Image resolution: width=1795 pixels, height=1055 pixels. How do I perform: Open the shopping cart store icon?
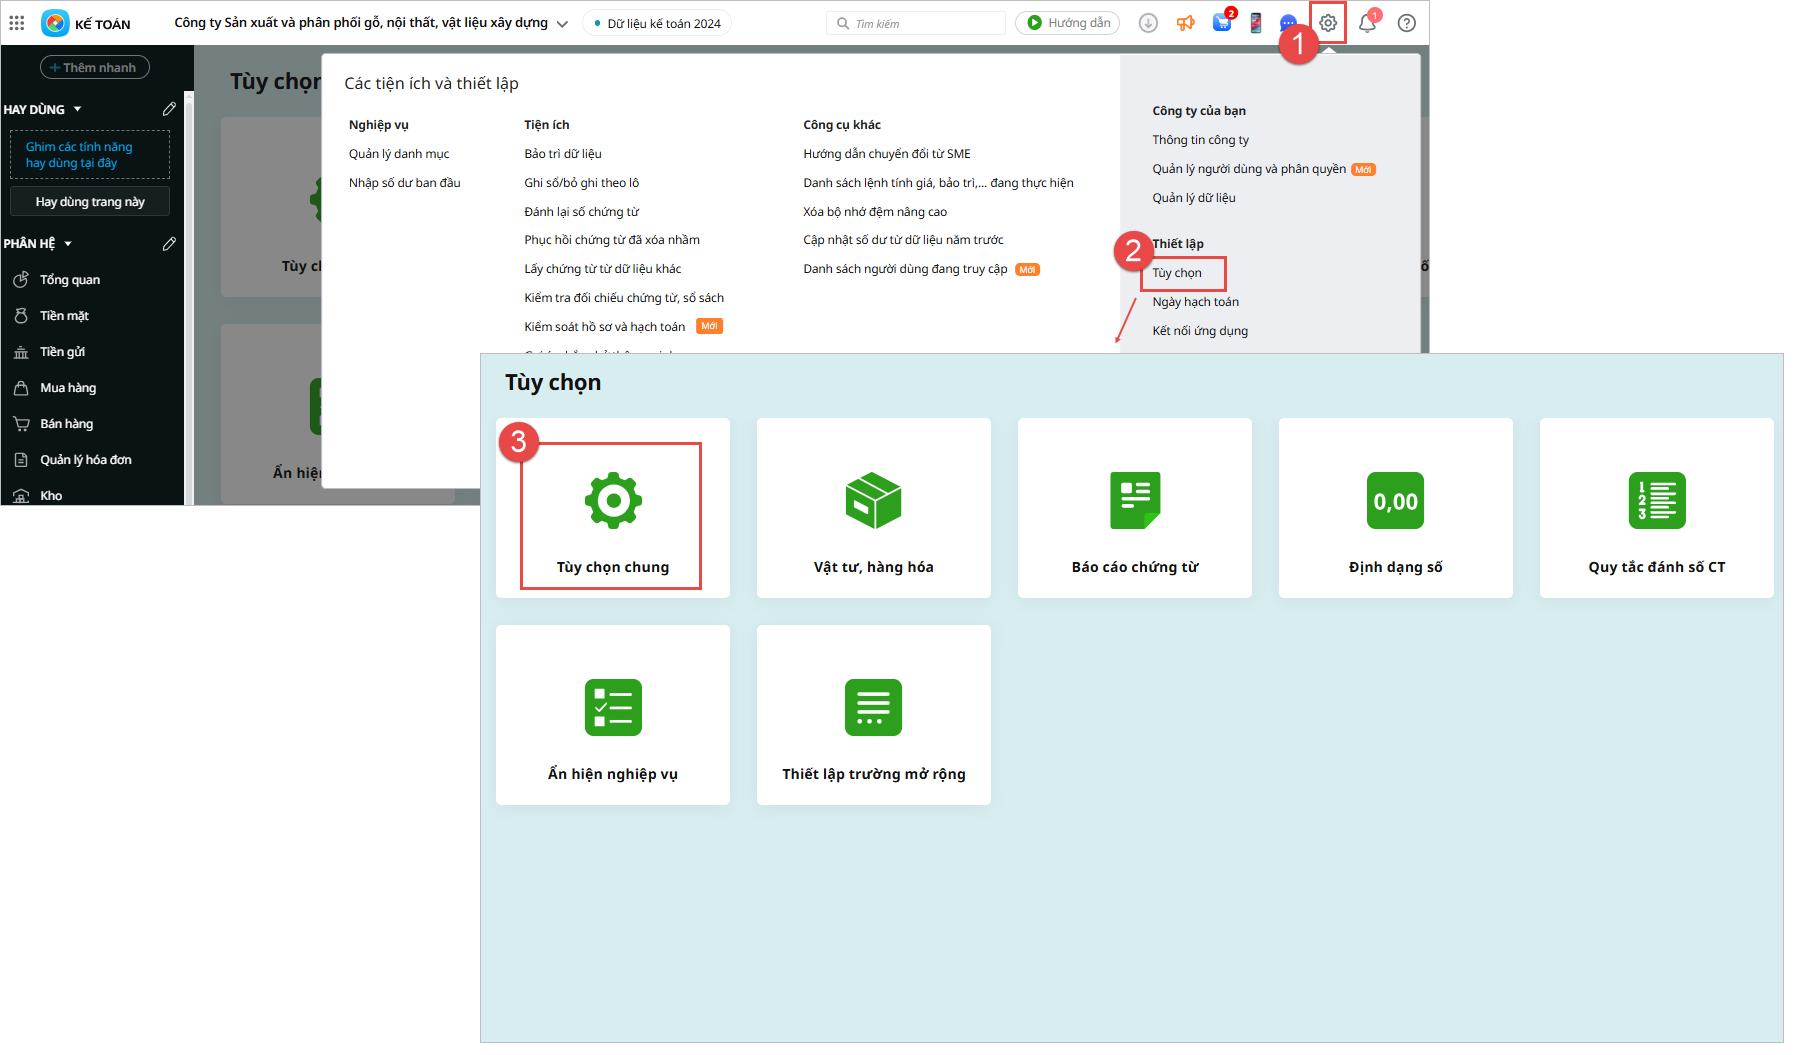(x=1221, y=23)
